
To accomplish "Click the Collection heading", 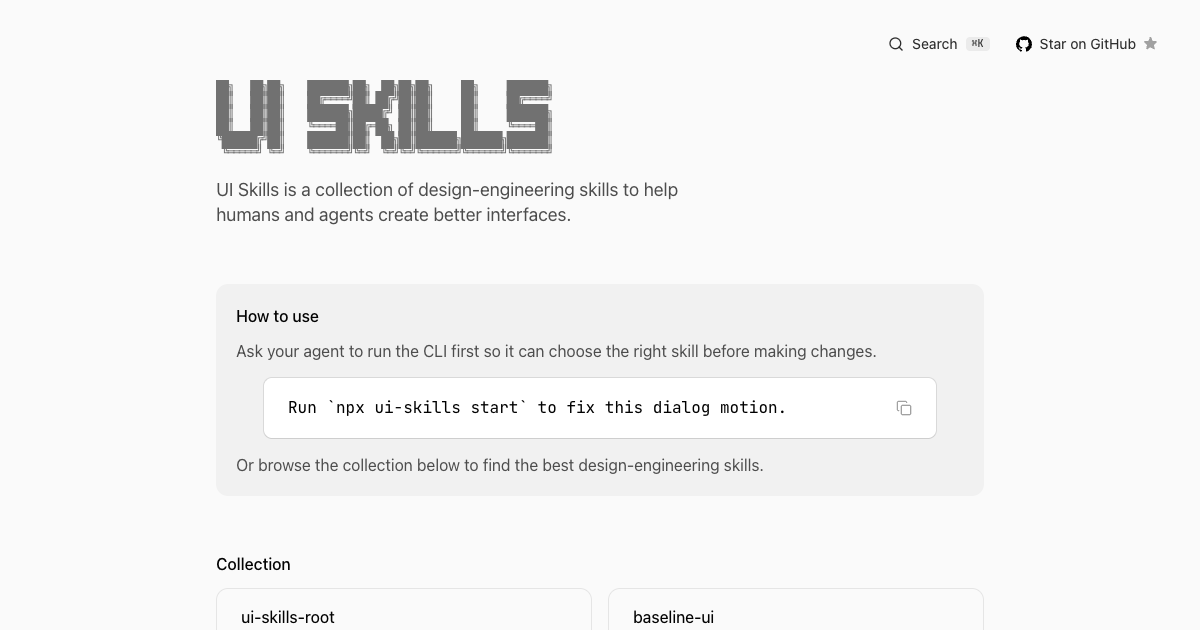I will pyautogui.click(x=253, y=564).
